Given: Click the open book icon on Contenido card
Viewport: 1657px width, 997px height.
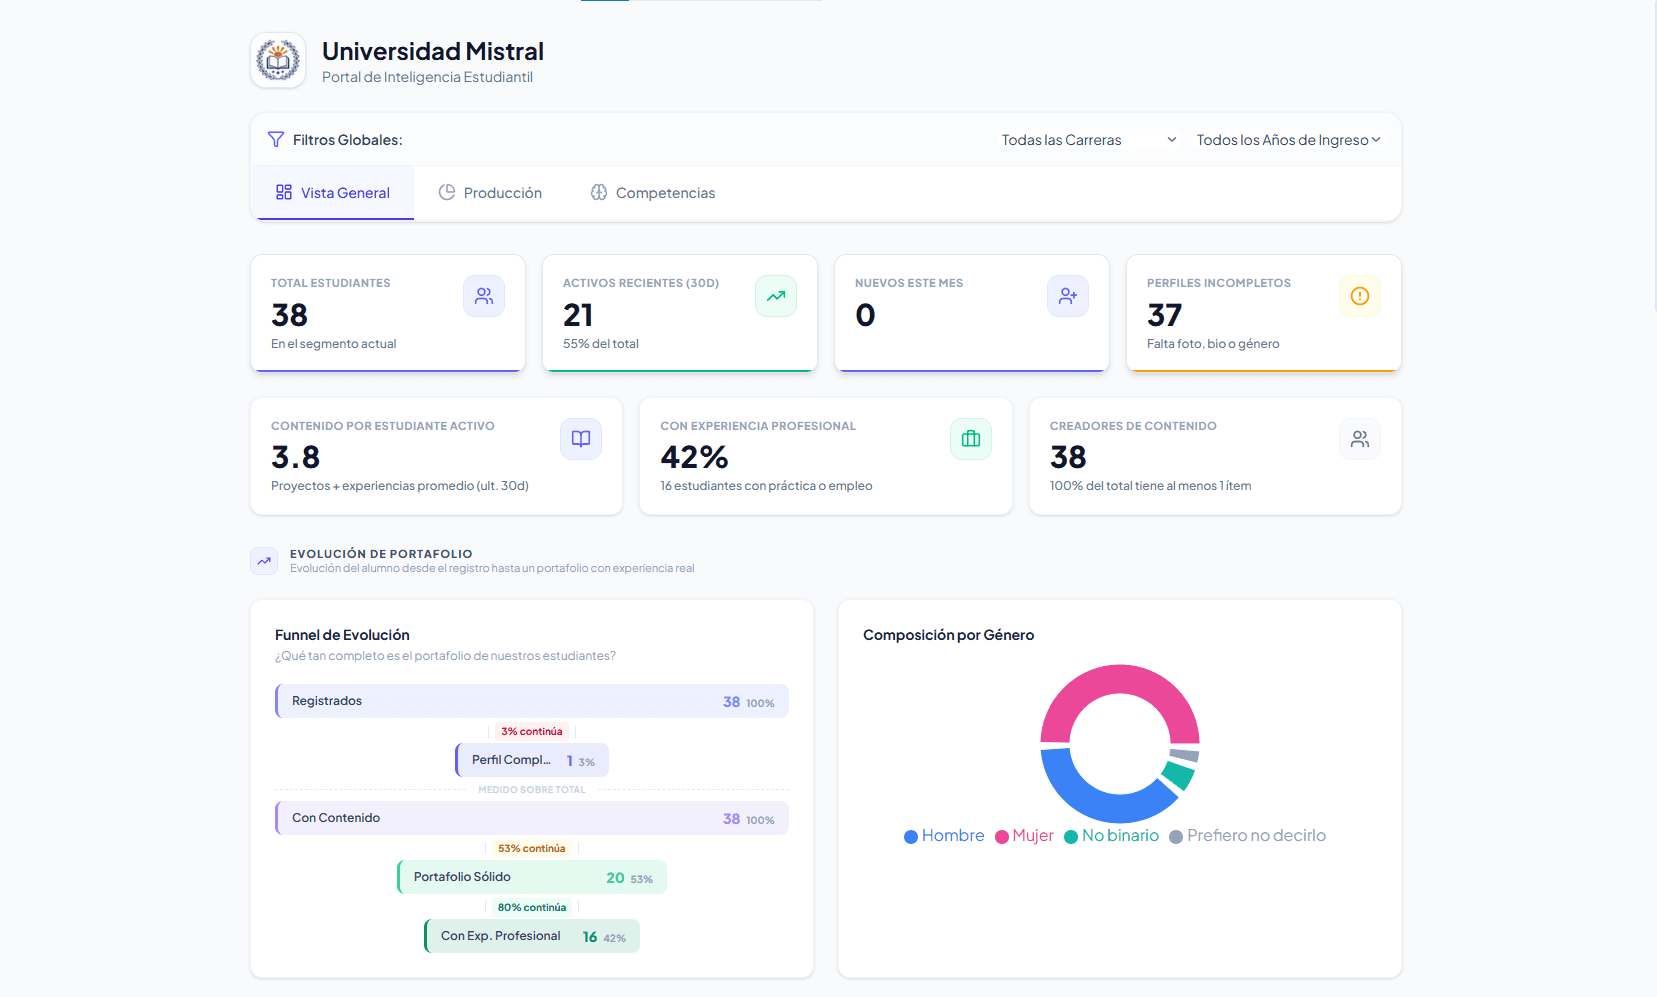Looking at the screenshot, I should 581,438.
